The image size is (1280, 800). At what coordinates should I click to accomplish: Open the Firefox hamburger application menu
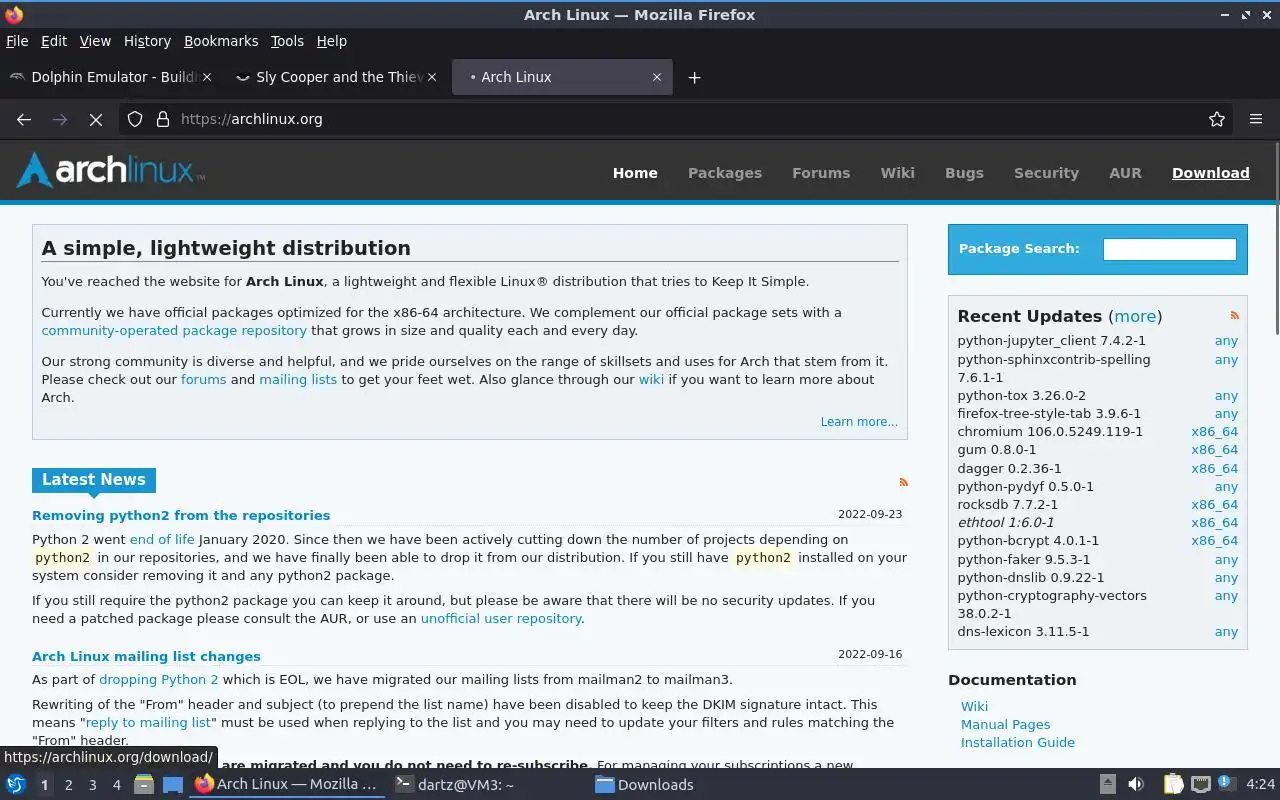coord(1256,119)
